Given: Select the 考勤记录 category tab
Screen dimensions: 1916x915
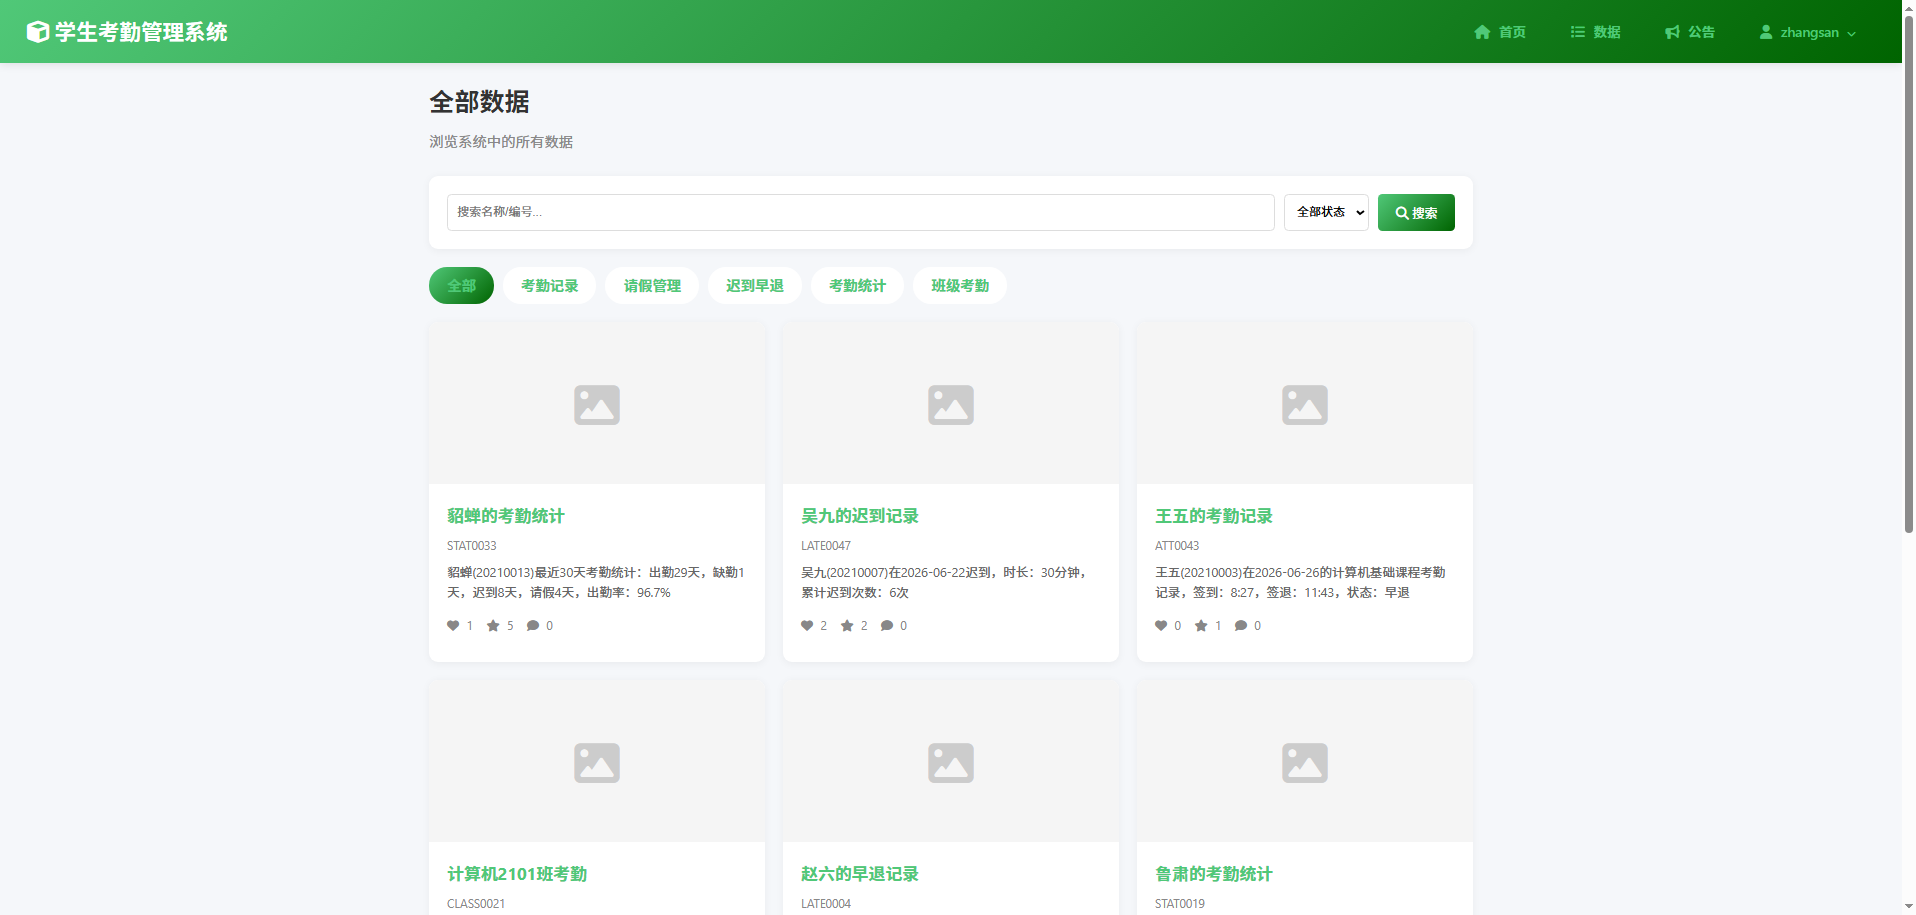Looking at the screenshot, I should (x=549, y=285).
